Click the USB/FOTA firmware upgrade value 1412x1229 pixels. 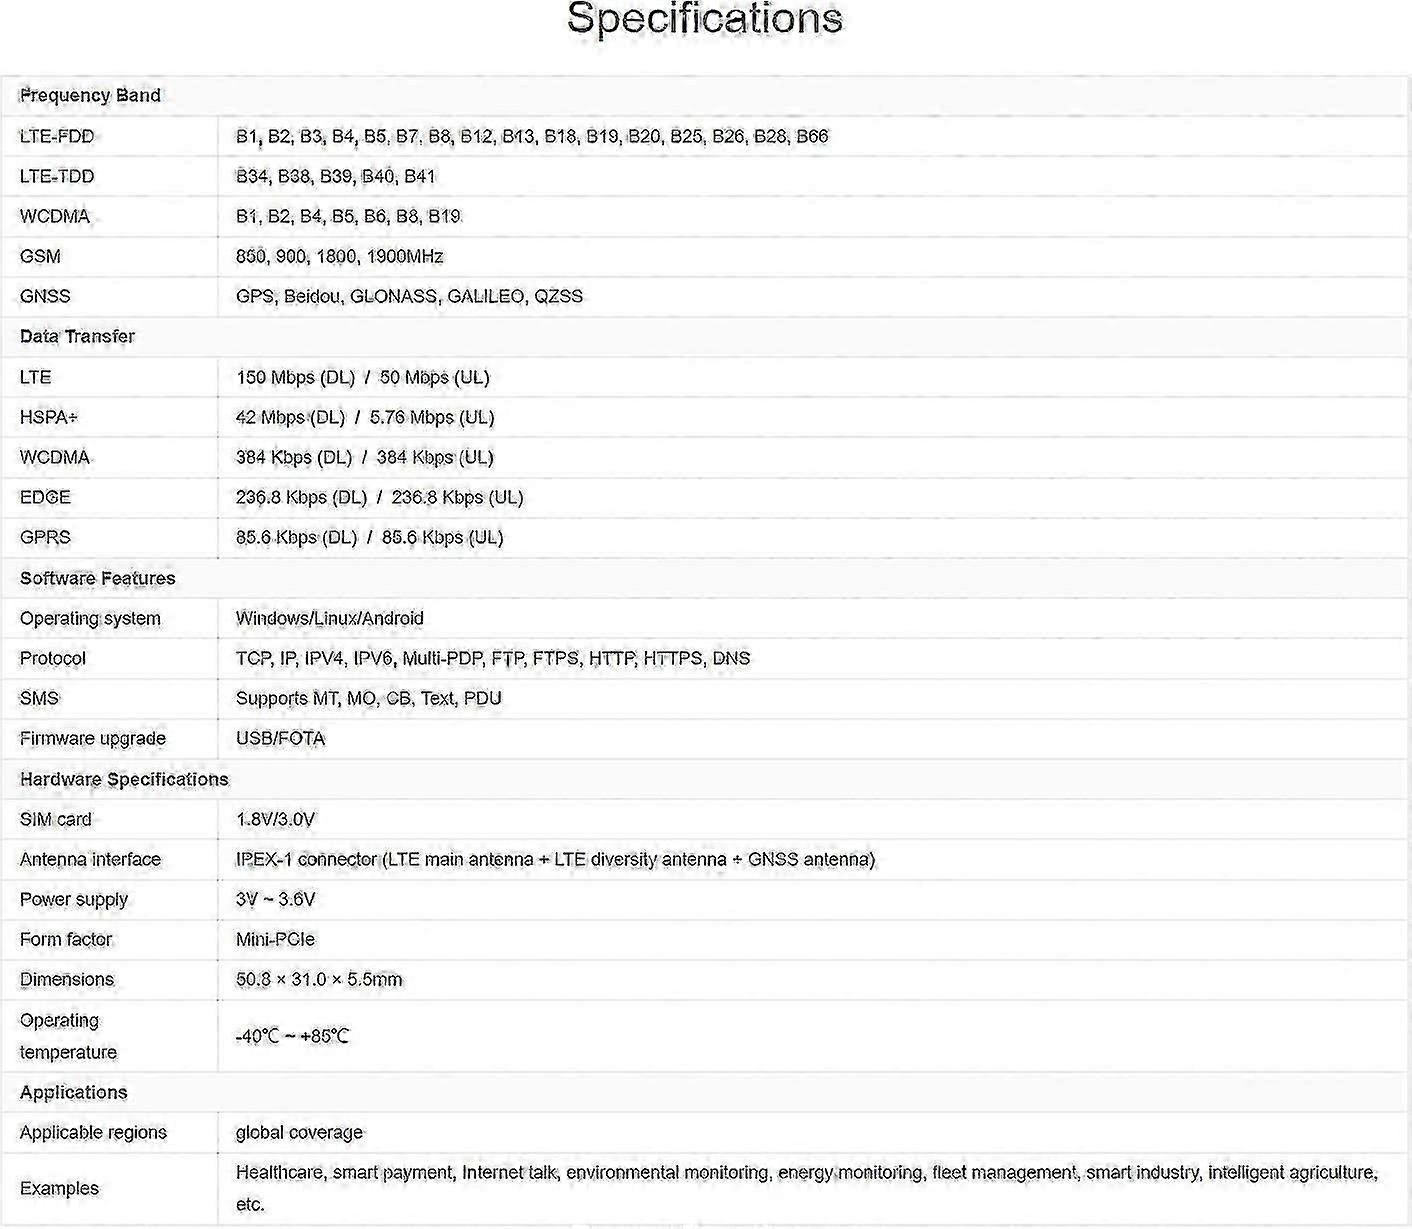coord(281,739)
